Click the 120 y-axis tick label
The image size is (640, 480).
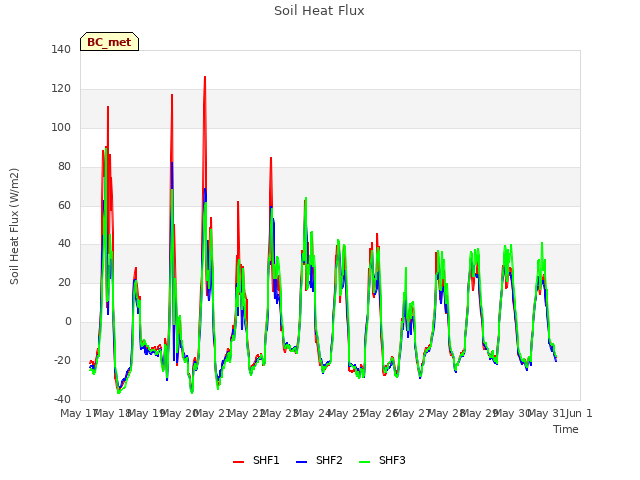pyautogui.click(x=61, y=89)
